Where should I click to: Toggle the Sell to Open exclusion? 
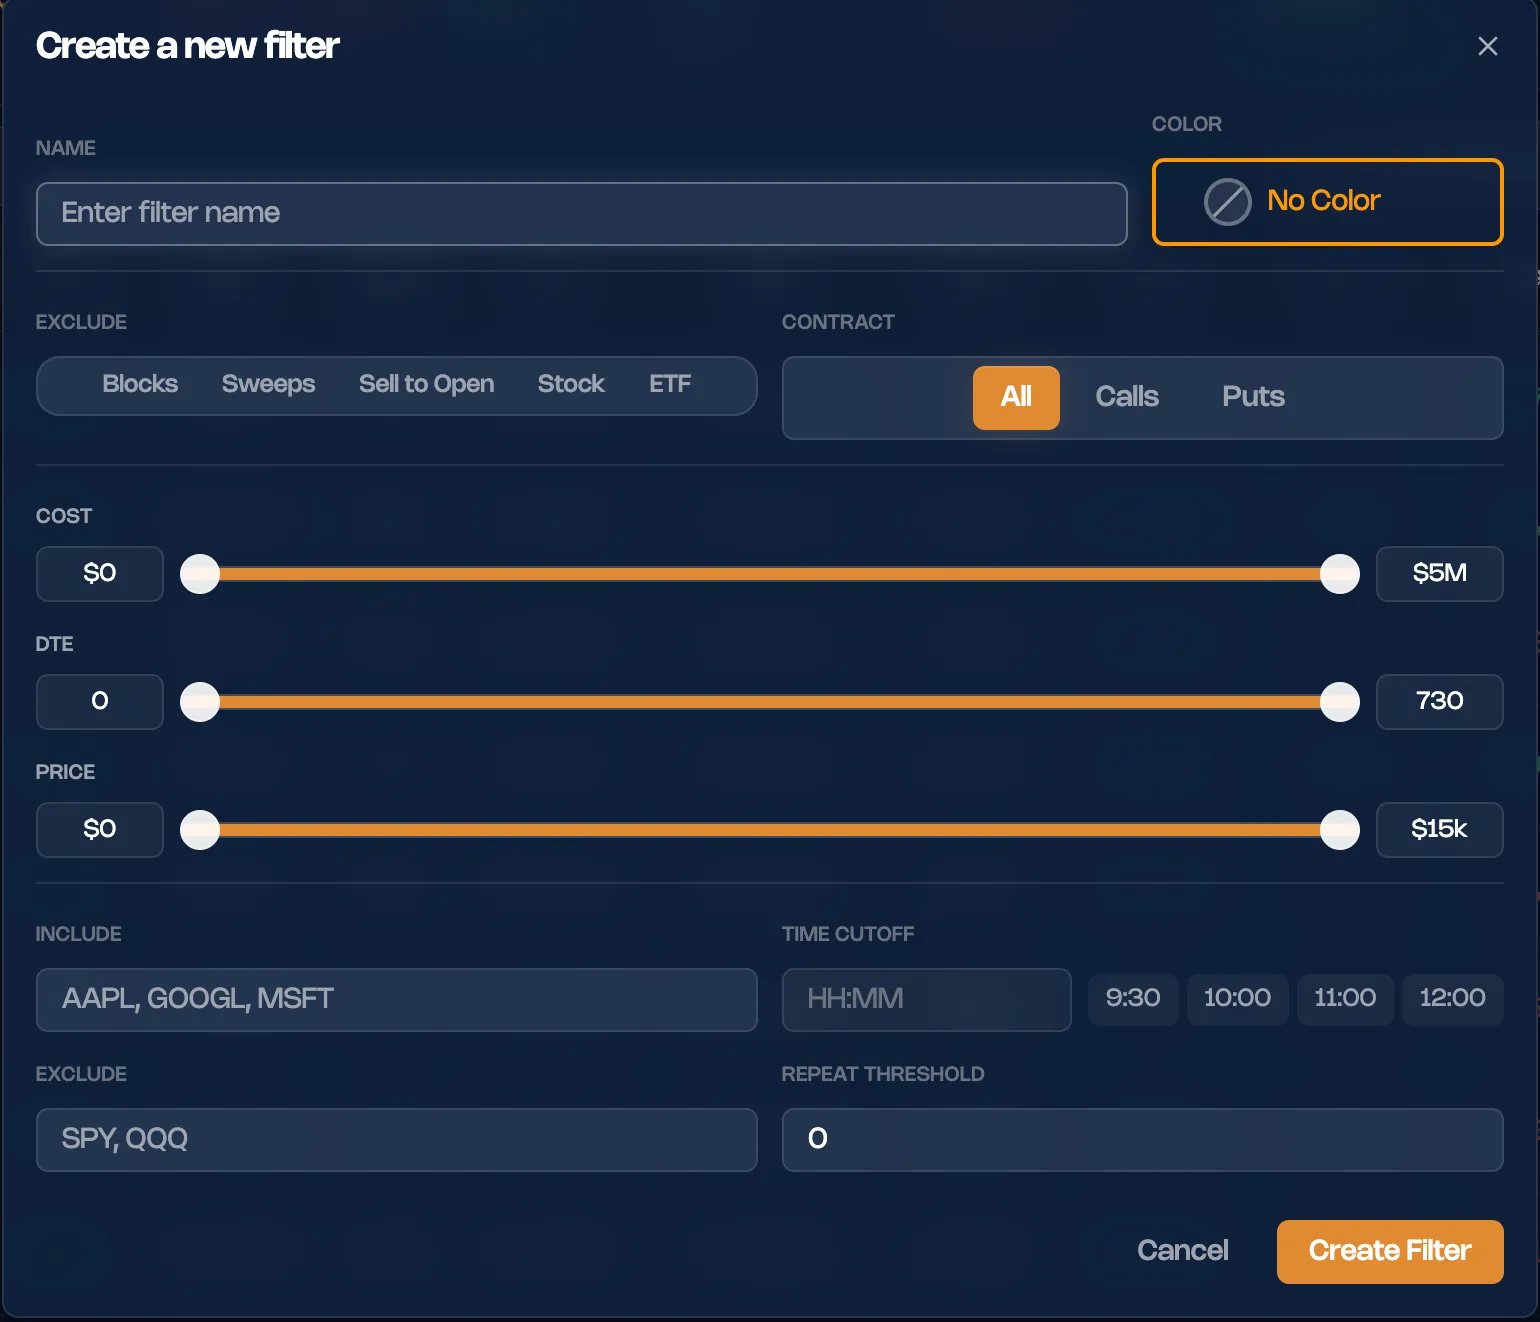(426, 384)
